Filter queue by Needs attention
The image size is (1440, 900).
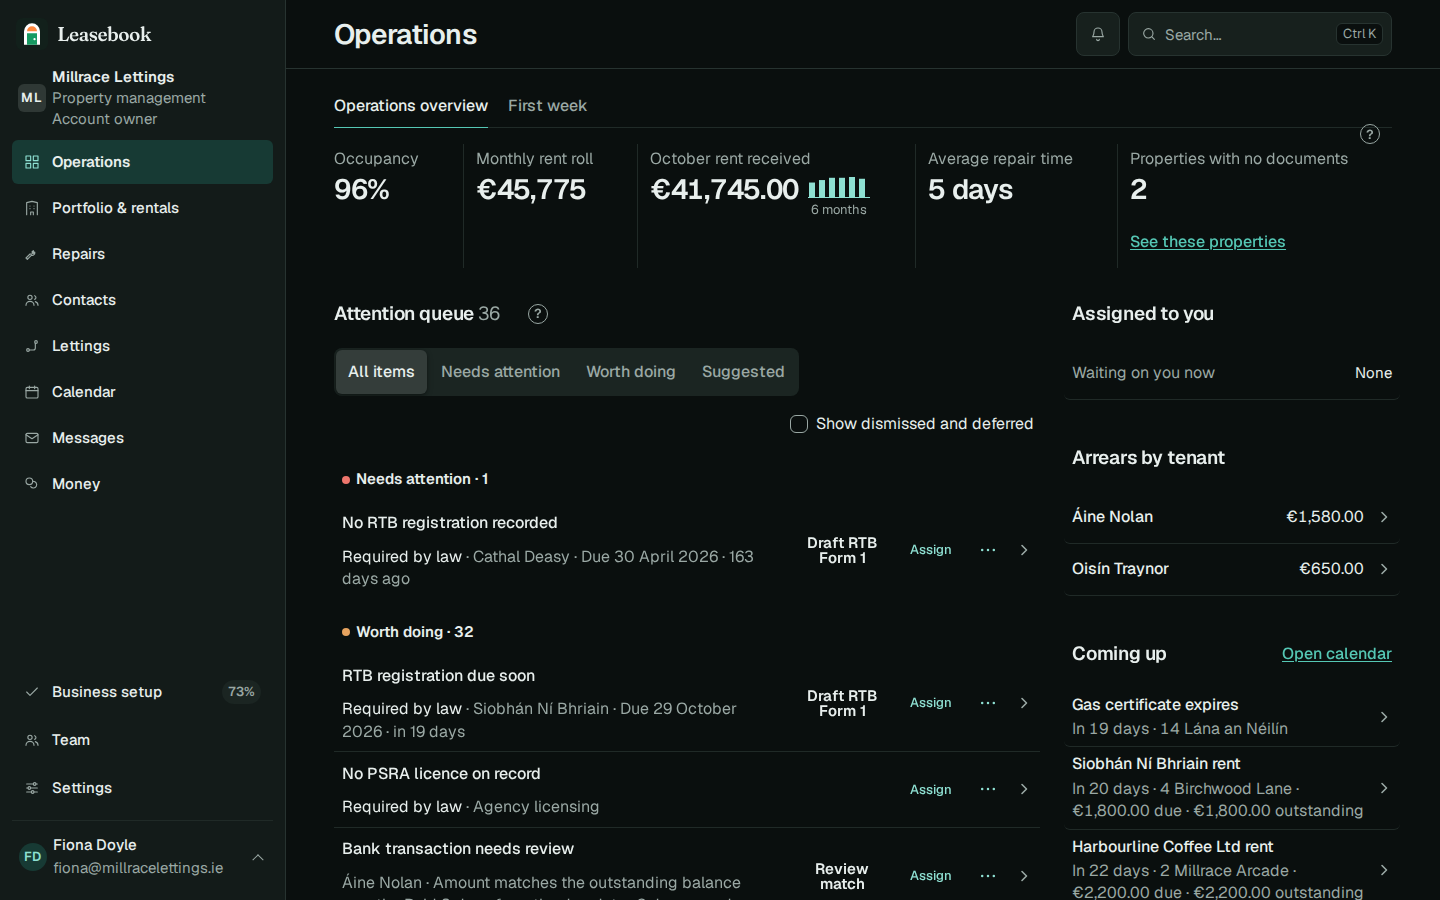coord(500,372)
